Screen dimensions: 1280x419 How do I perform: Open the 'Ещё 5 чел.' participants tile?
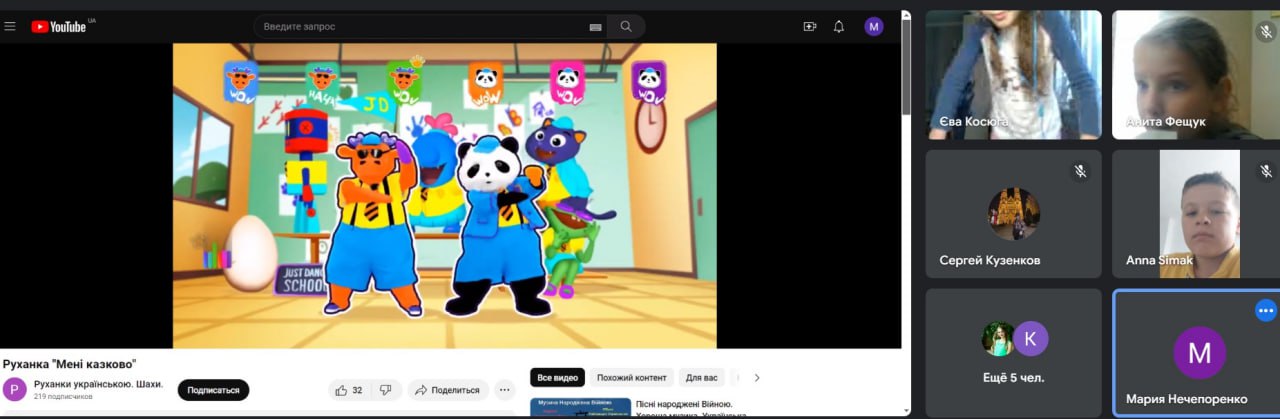(1014, 352)
